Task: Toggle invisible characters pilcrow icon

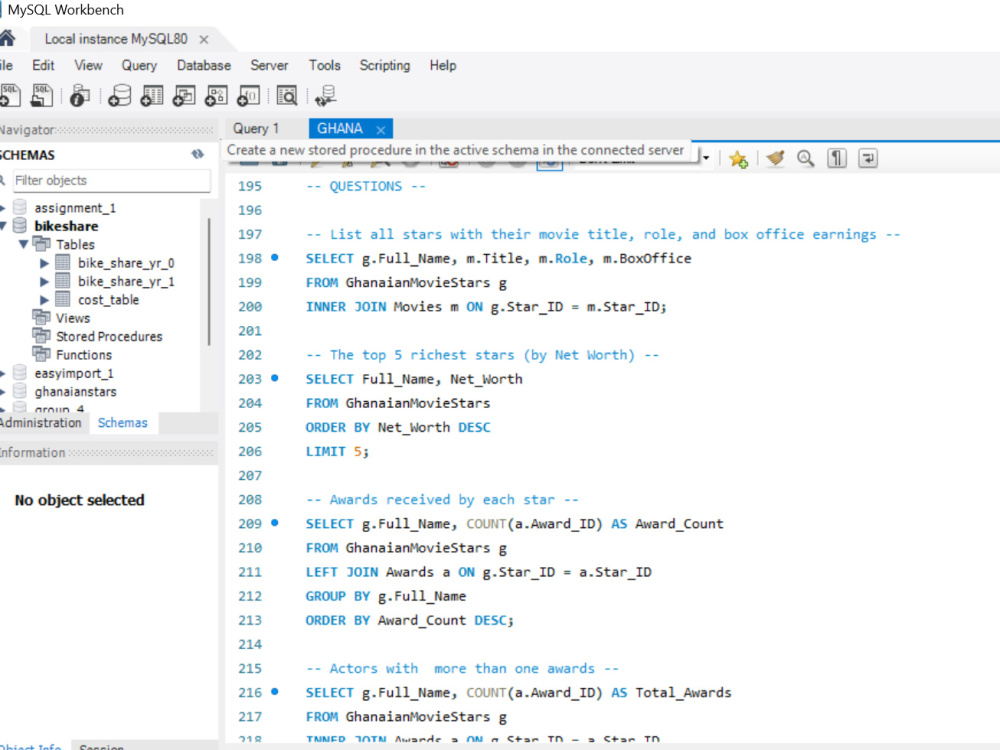Action: [837, 158]
